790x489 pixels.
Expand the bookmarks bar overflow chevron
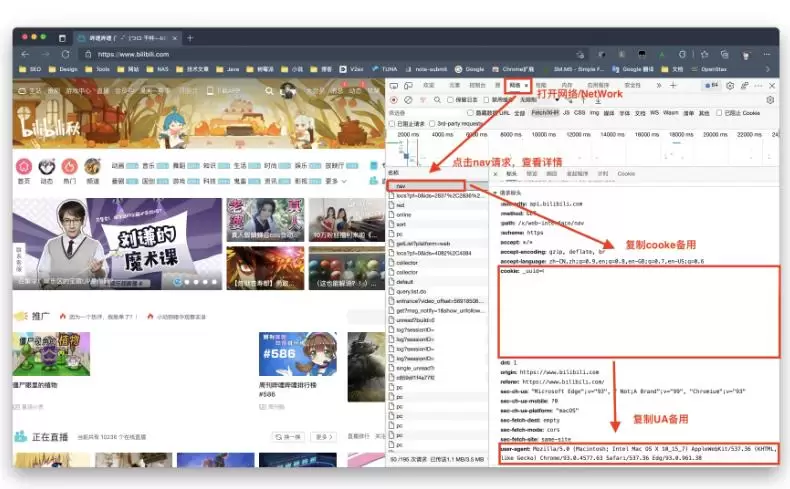click(x=768, y=69)
